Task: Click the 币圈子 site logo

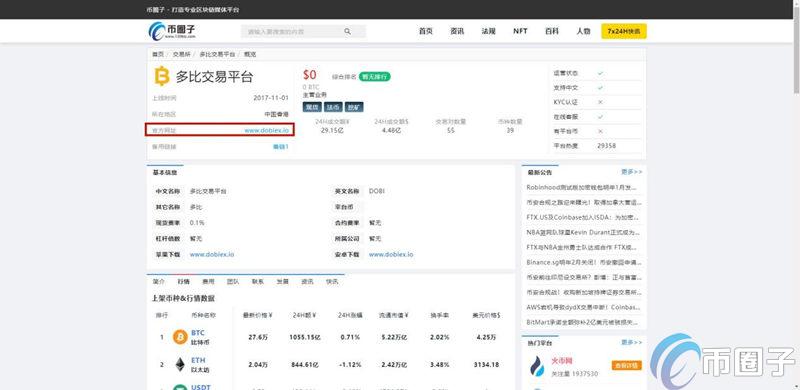Action: click(x=172, y=31)
